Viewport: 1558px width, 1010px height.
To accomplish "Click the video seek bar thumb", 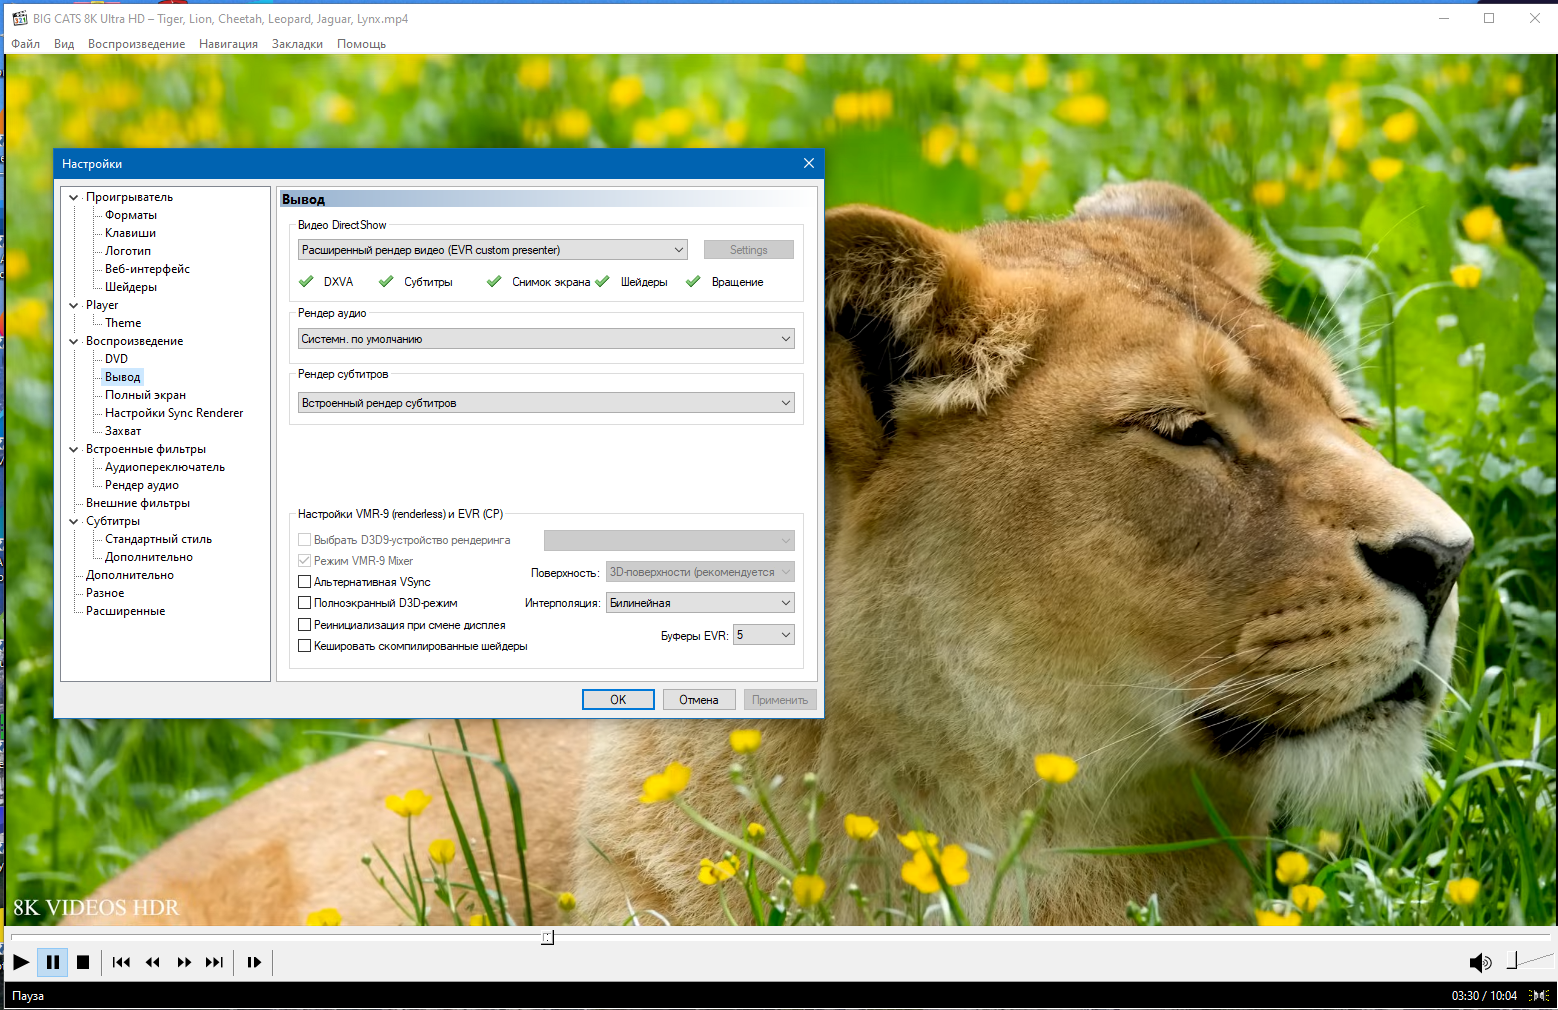I will [x=547, y=937].
